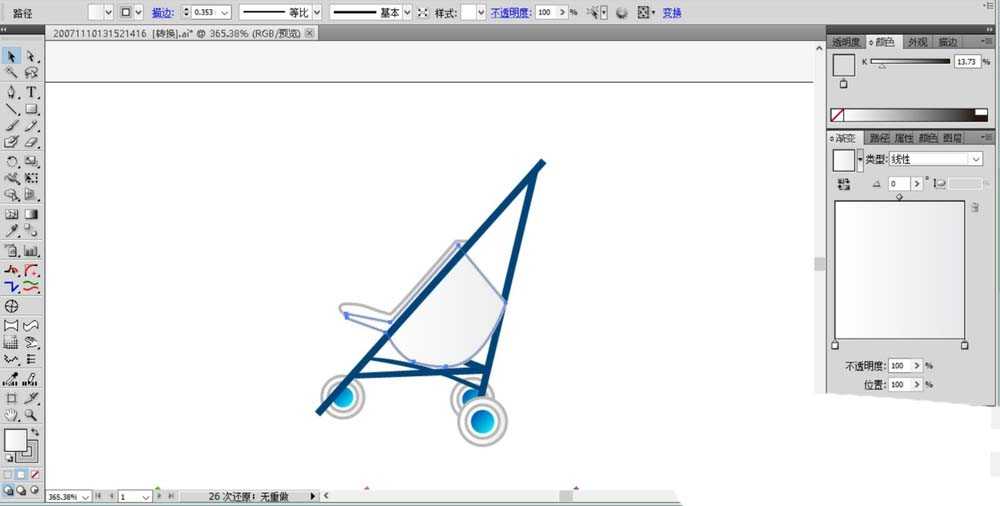Viewport: 1000px width, 506px height.
Task: Click the 变换 transform link
Action: (671, 12)
